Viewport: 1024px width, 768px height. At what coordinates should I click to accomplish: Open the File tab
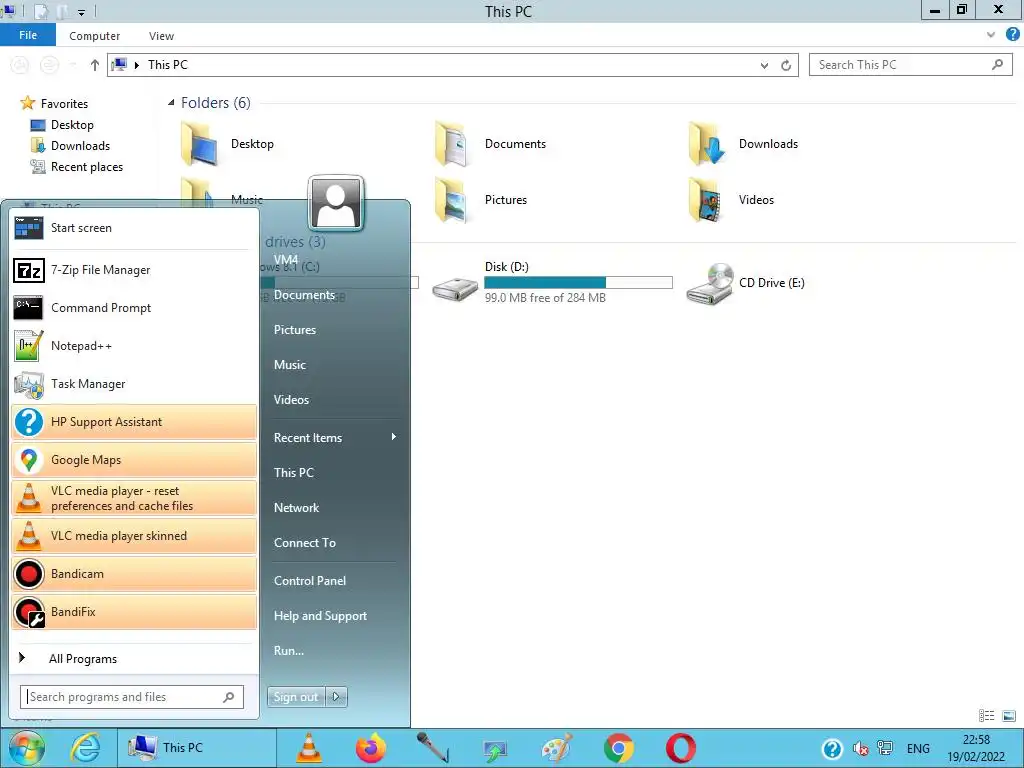tap(28, 35)
